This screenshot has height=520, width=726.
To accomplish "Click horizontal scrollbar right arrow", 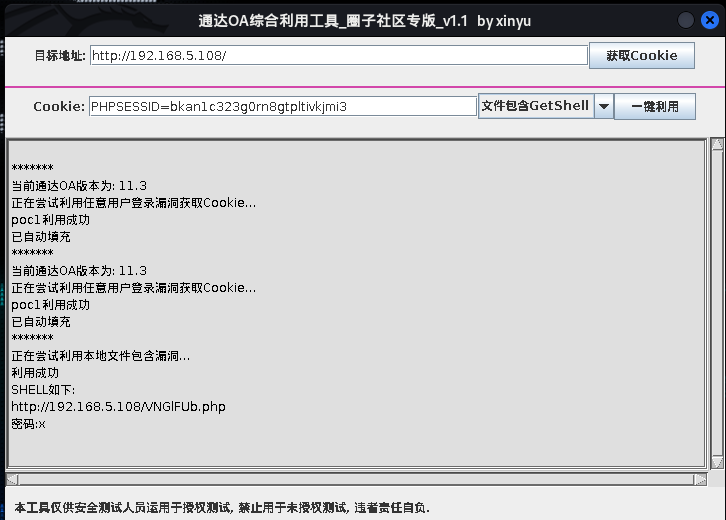I will pos(701,479).
